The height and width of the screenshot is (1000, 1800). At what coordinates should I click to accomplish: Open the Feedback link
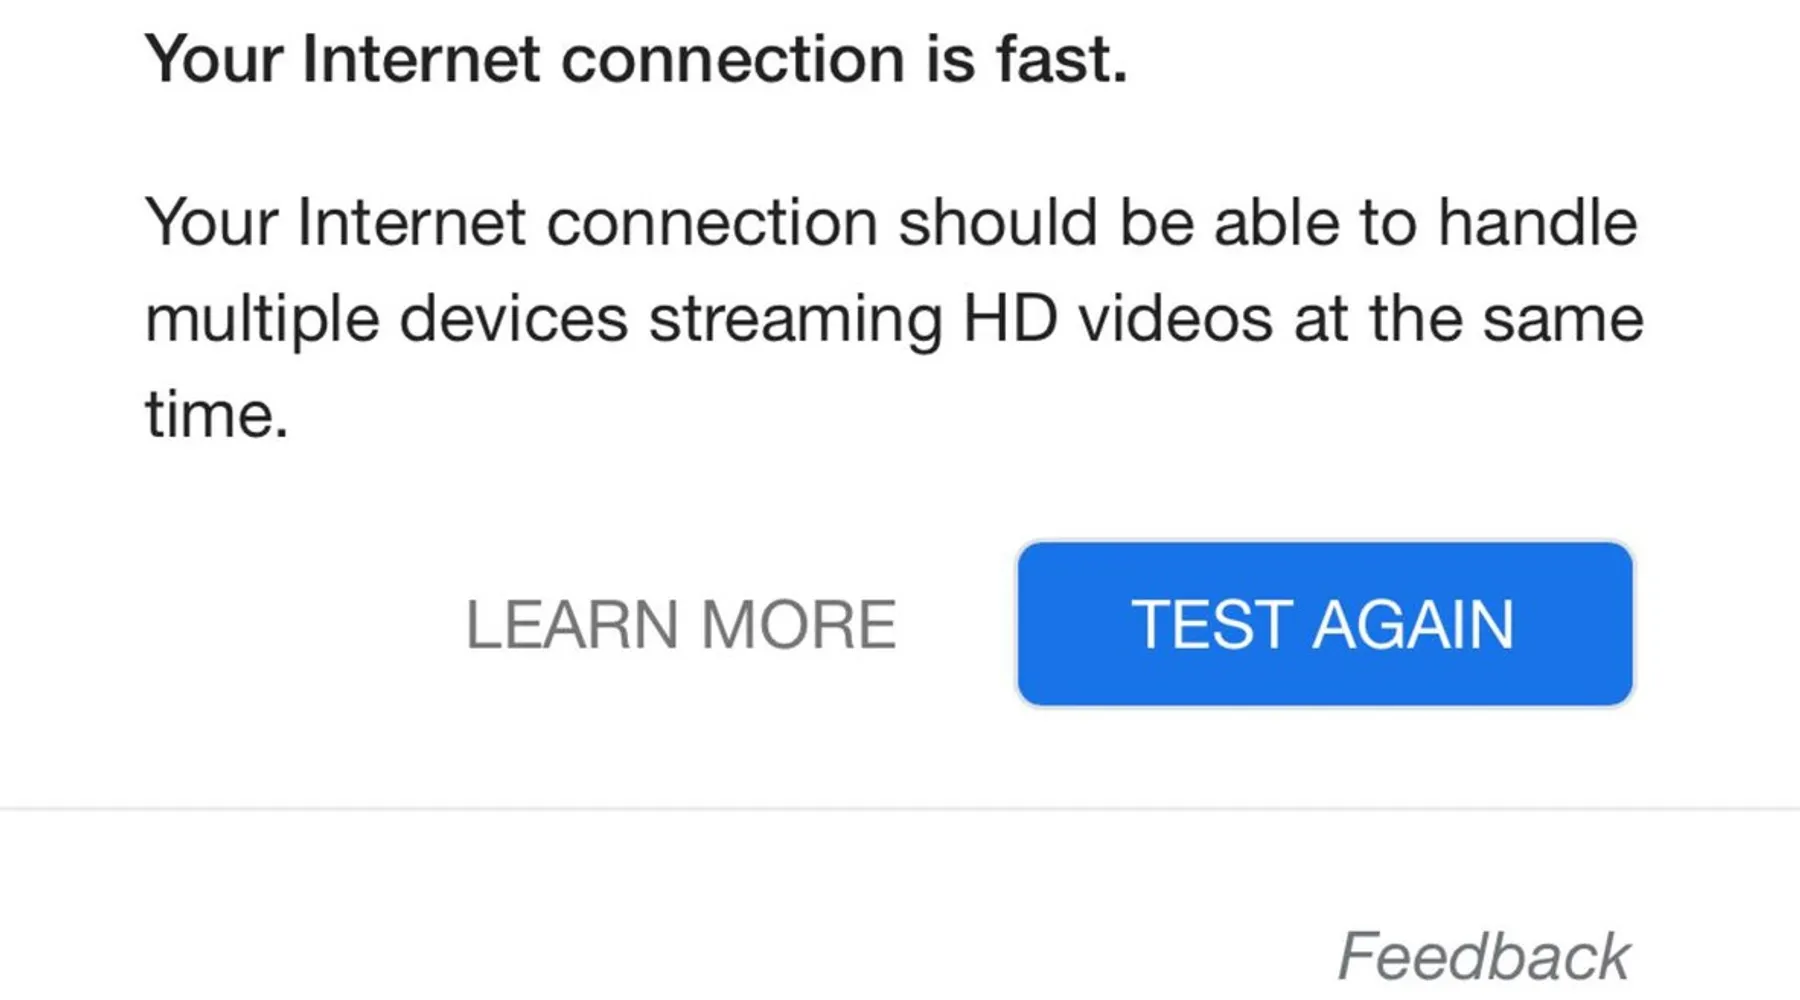tap(1483, 956)
